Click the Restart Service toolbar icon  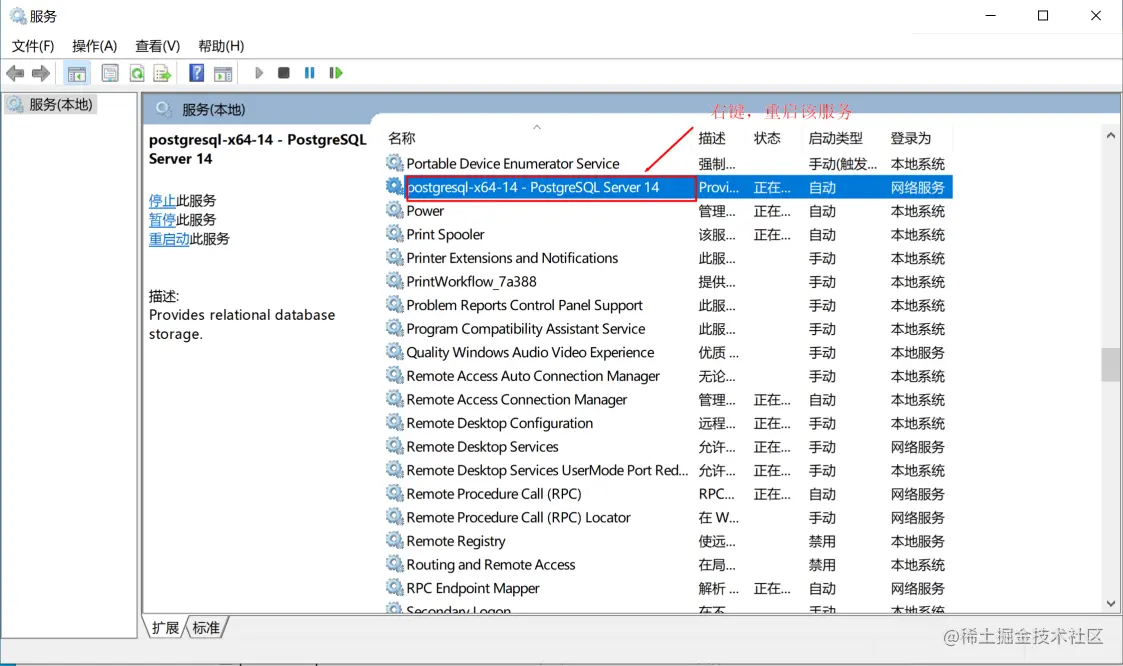pyautogui.click(x=335, y=73)
